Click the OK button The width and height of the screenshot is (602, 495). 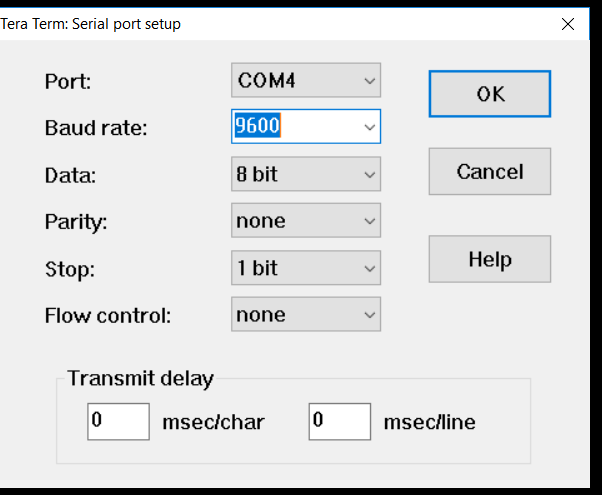(x=490, y=93)
